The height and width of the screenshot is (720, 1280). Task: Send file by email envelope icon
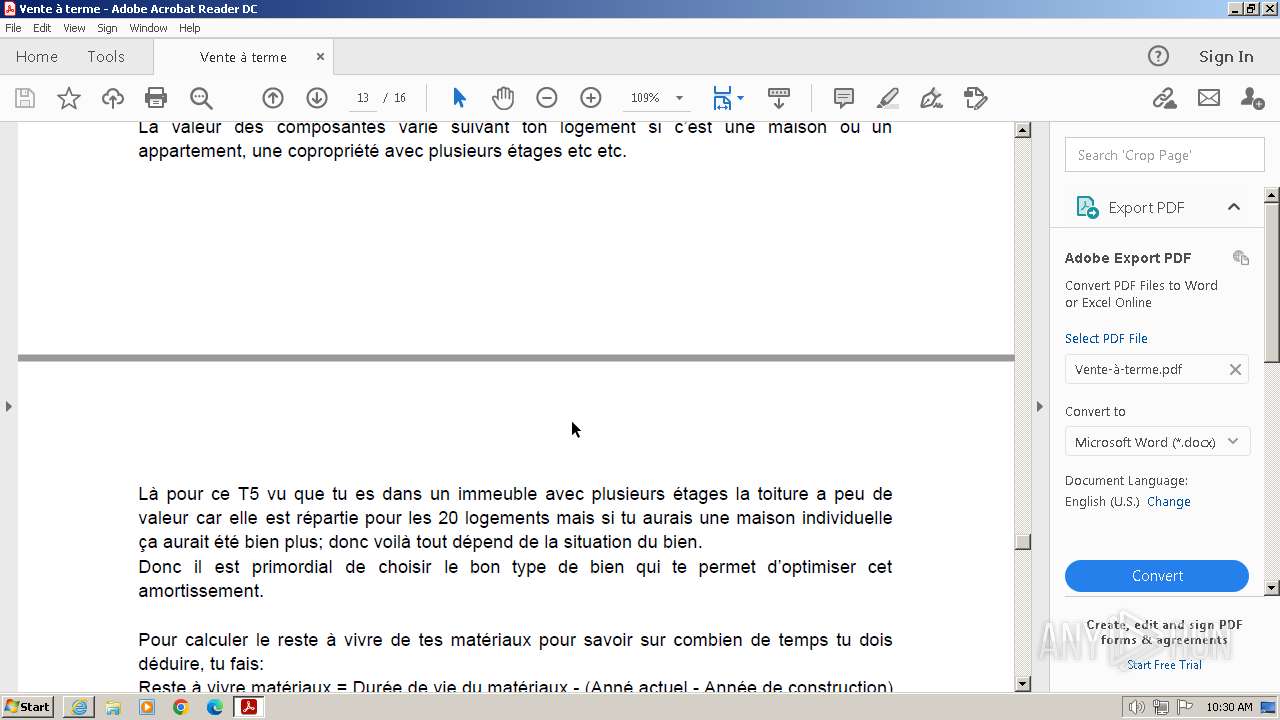tap(1209, 98)
